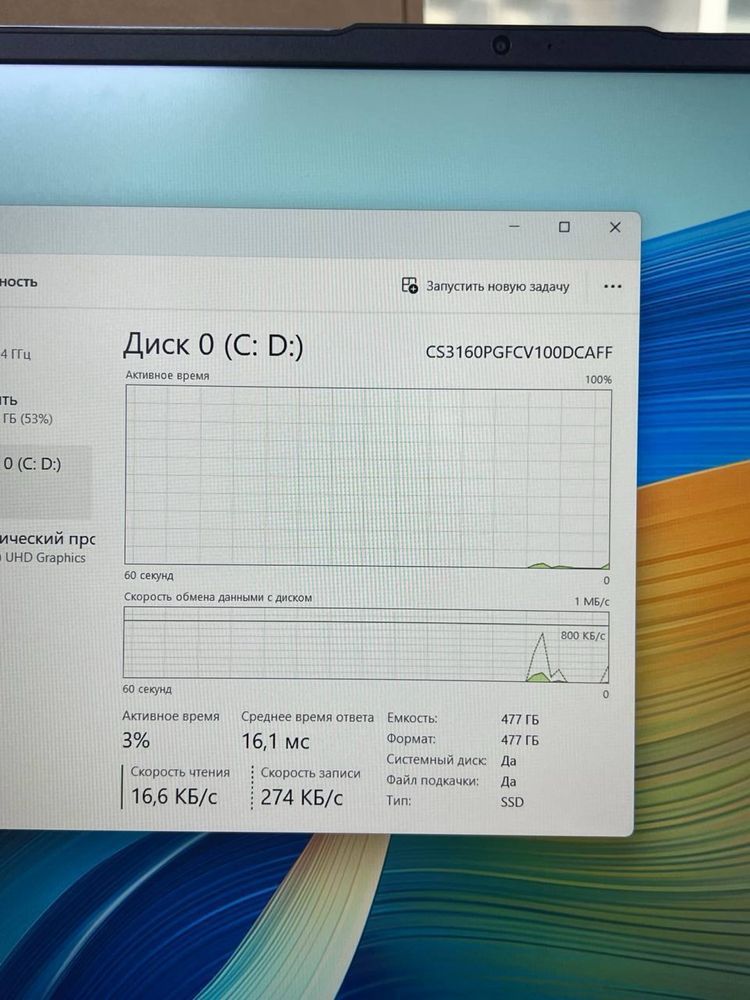The height and width of the screenshot is (1000, 750).
Task: Close the Task Manager window
Action: pos(615,228)
